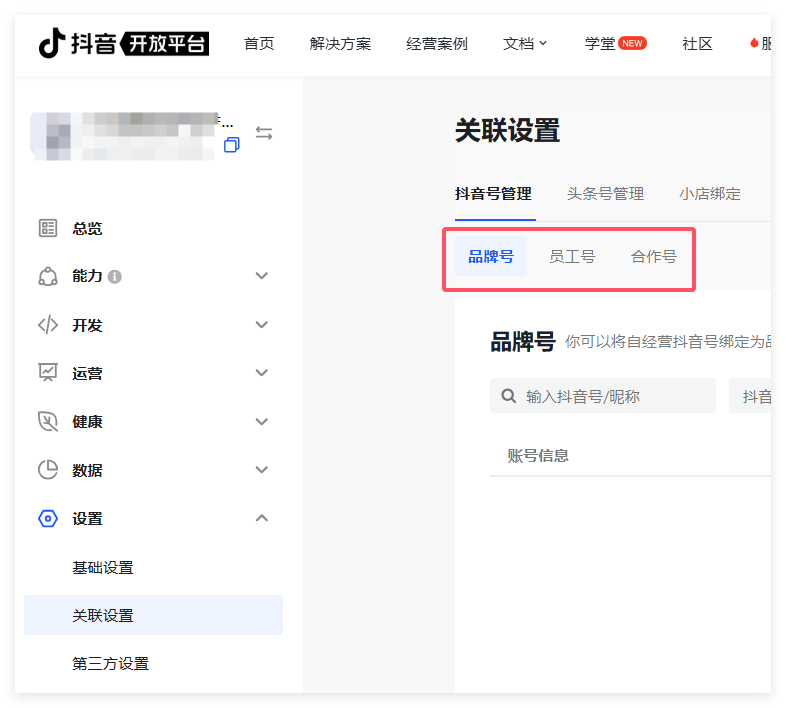Click the Douyin open platform logo

click(124, 43)
